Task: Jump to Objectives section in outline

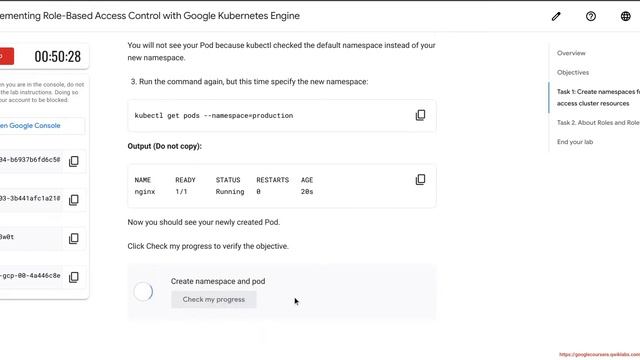Action: tap(573, 72)
